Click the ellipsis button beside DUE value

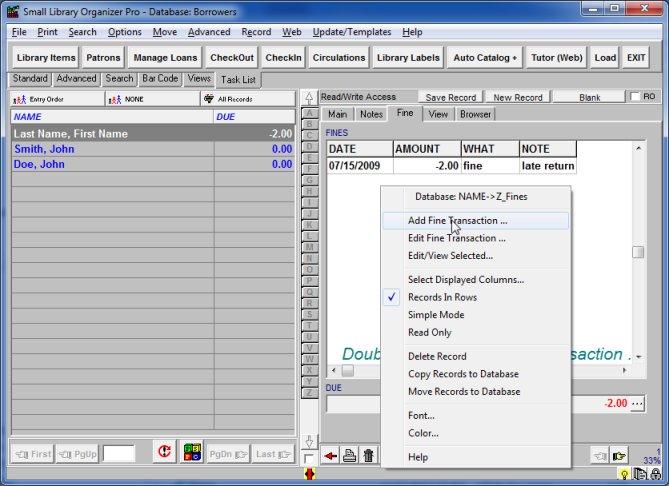pyautogui.click(x=637, y=403)
